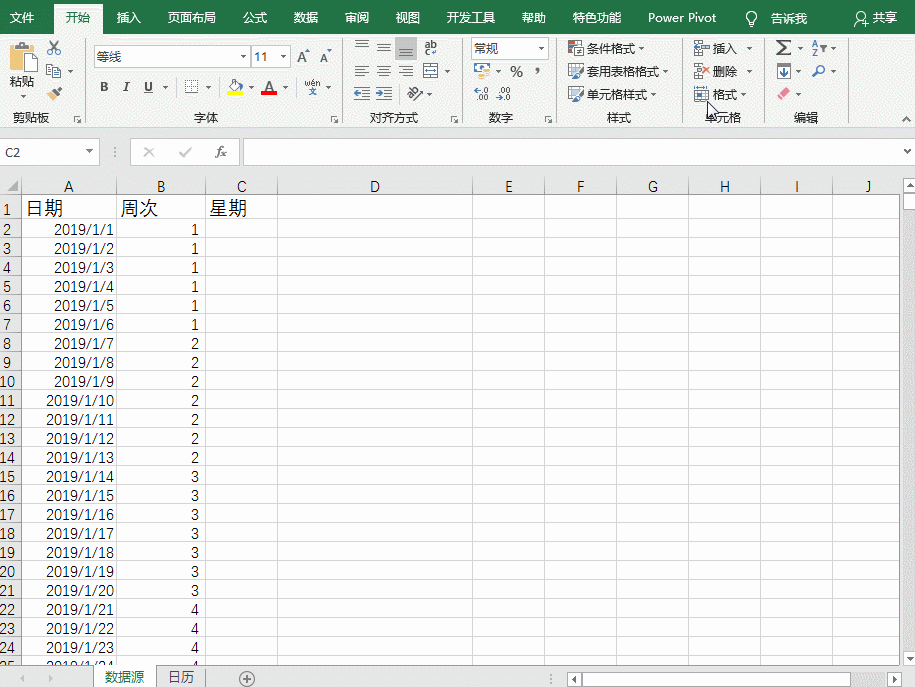Open 条件格式 conditional formatting menu
This screenshot has height=687, width=915.
point(606,48)
